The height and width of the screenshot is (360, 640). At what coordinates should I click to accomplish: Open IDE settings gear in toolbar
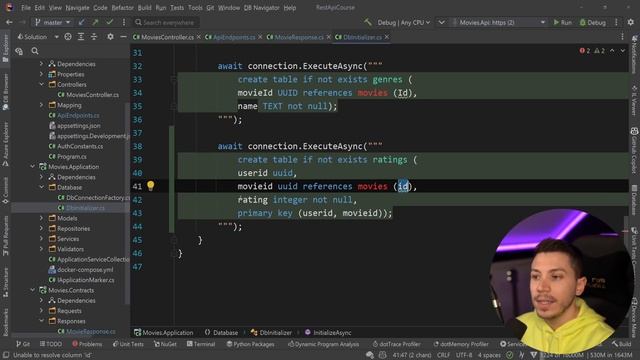pos(631,22)
